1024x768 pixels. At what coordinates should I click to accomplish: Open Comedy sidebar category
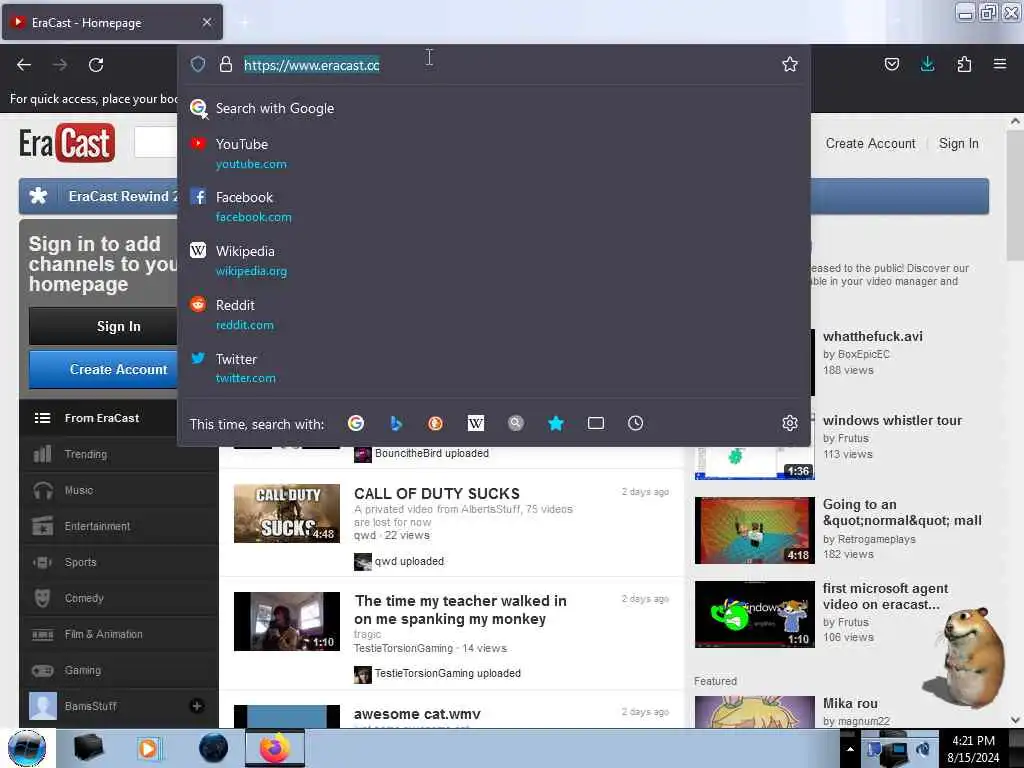point(119,598)
